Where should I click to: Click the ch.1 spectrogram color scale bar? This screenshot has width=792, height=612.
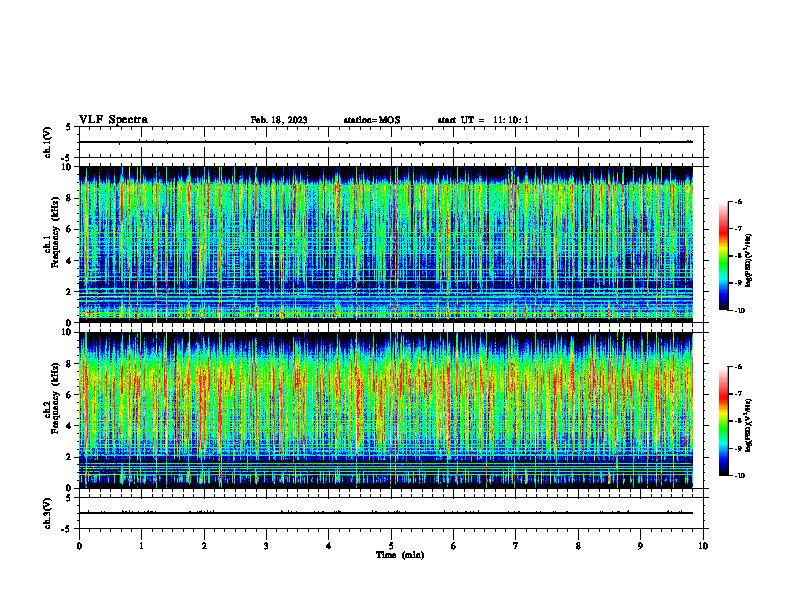pos(724,256)
